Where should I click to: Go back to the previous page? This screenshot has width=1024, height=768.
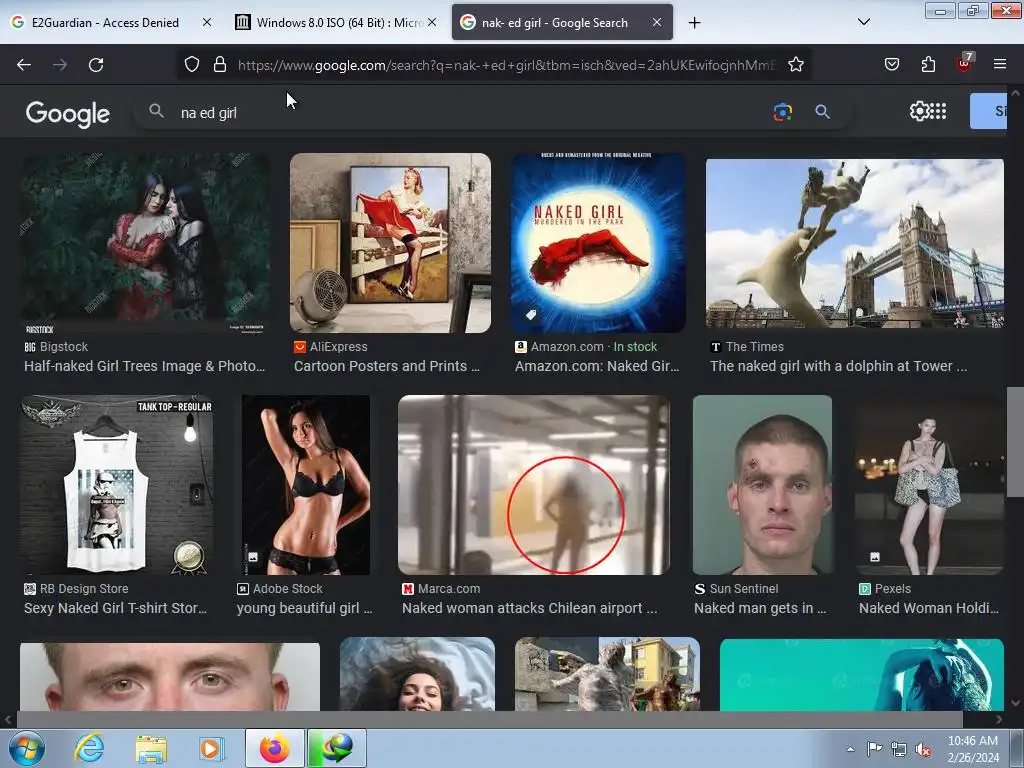(x=24, y=65)
